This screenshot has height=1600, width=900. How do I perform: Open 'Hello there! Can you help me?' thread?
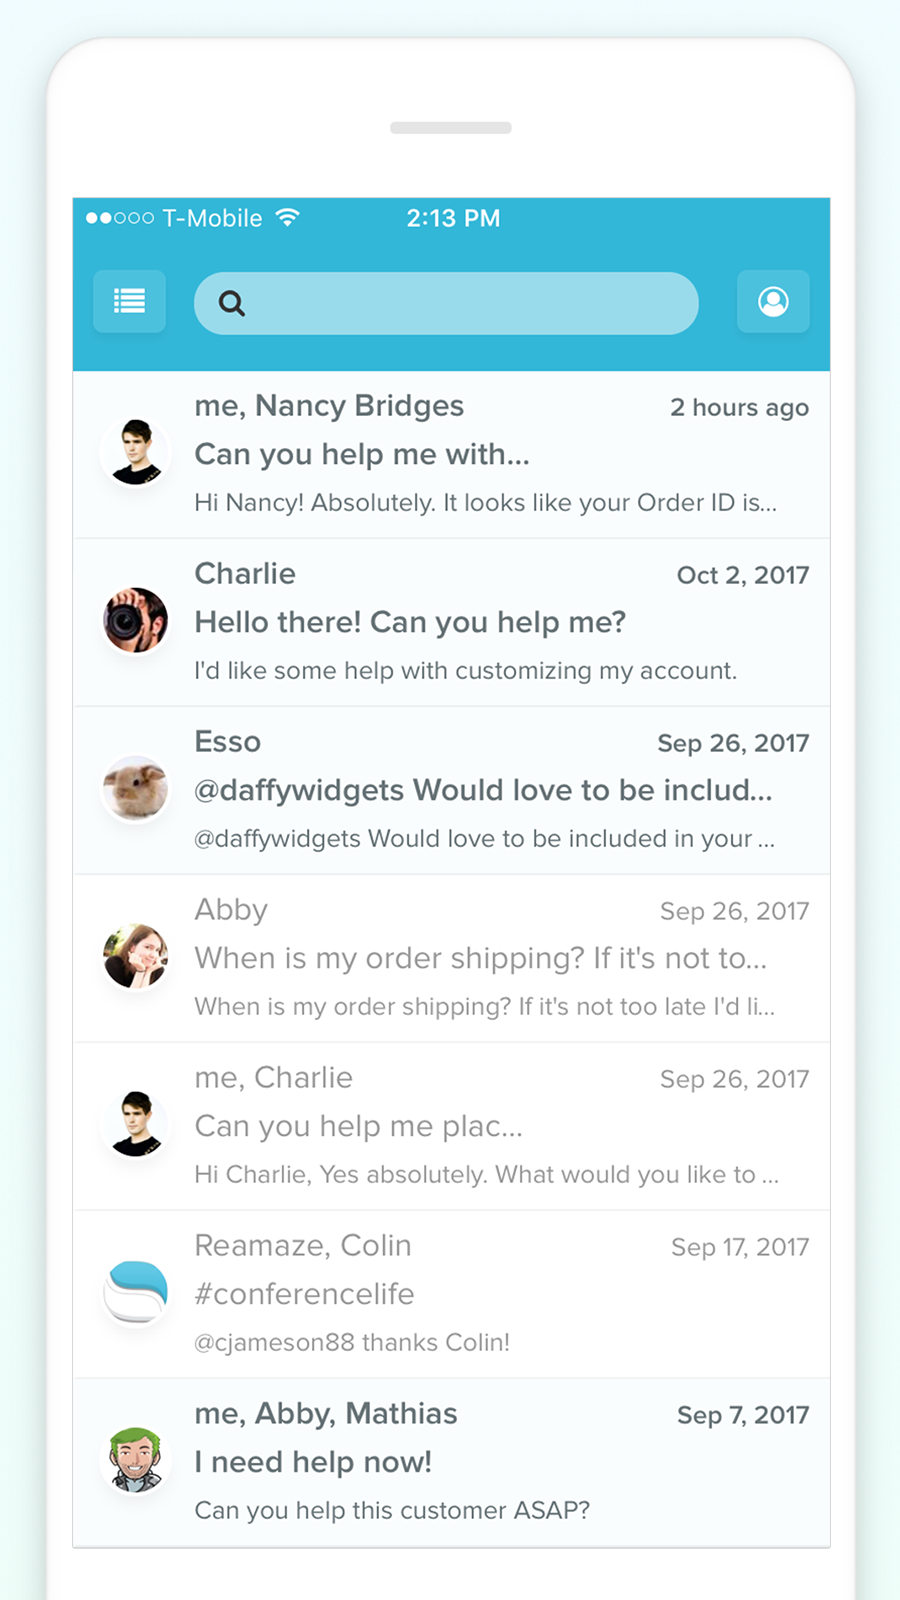click(451, 623)
